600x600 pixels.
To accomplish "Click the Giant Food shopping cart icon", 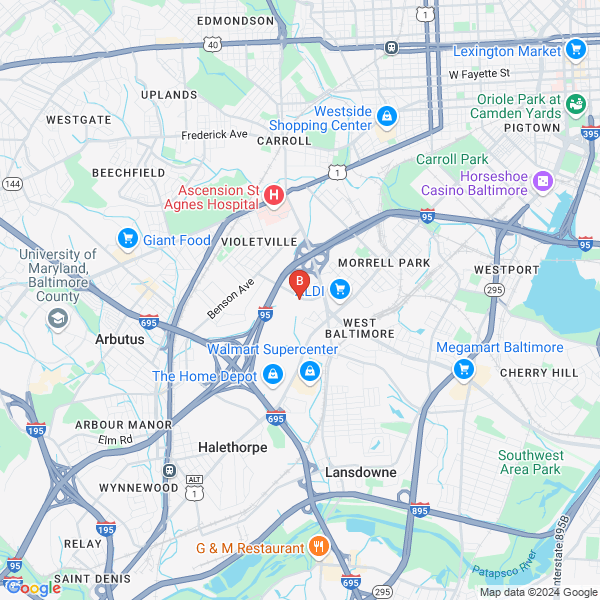I will pos(128,240).
